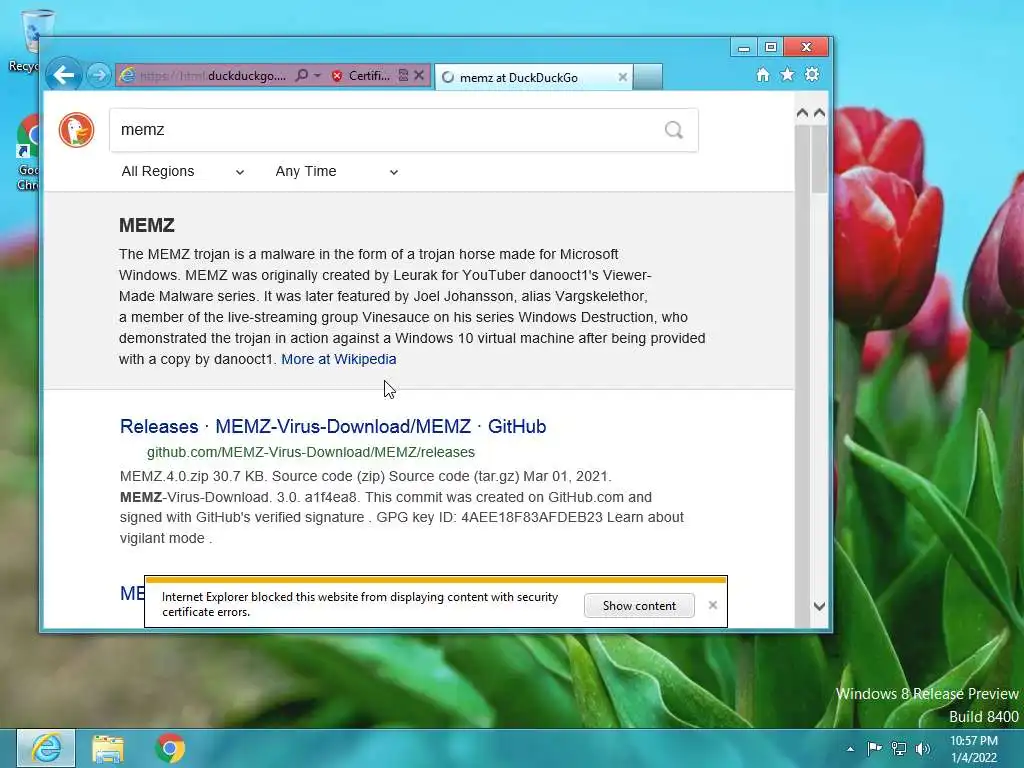The width and height of the screenshot is (1024, 768).
Task: Open Internet Explorer from the taskbar
Action: click(x=46, y=748)
